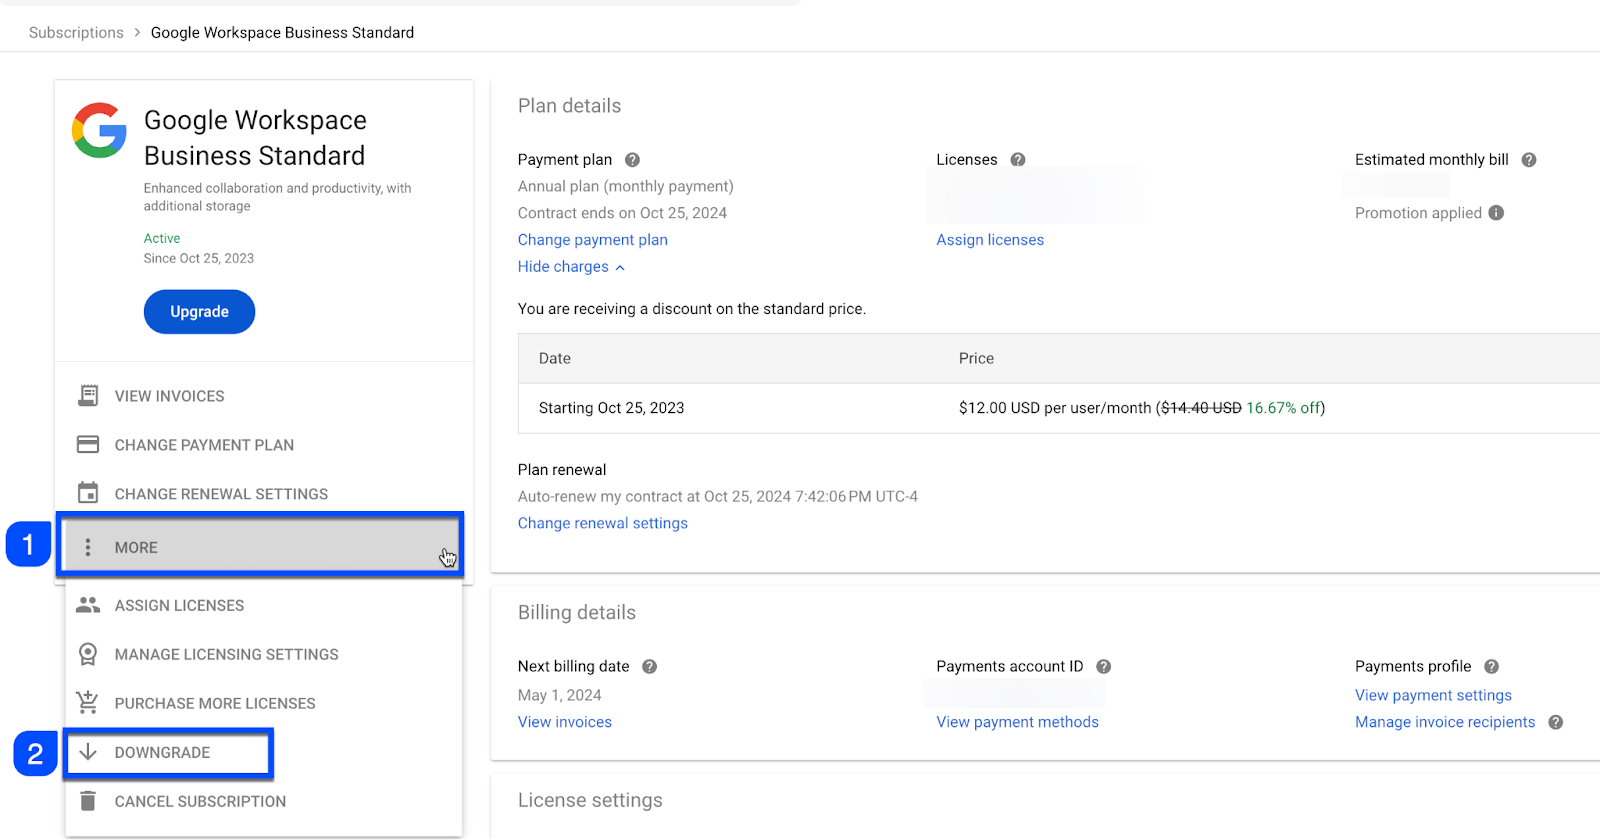Click the Downgrade arrow icon
The width and height of the screenshot is (1600, 840).
(x=88, y=752)
